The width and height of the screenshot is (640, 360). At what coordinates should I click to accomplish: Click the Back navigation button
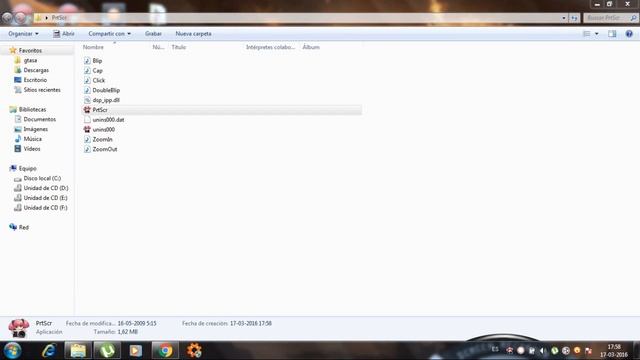click(x=7, y=18)
